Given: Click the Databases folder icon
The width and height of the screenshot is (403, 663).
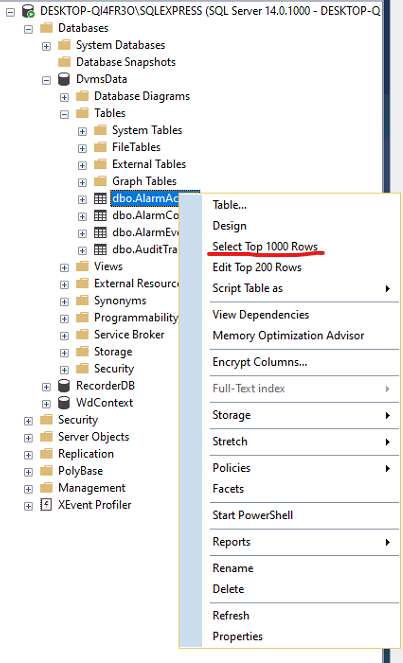Looking at the screenshot, I should tap(46, 28).
